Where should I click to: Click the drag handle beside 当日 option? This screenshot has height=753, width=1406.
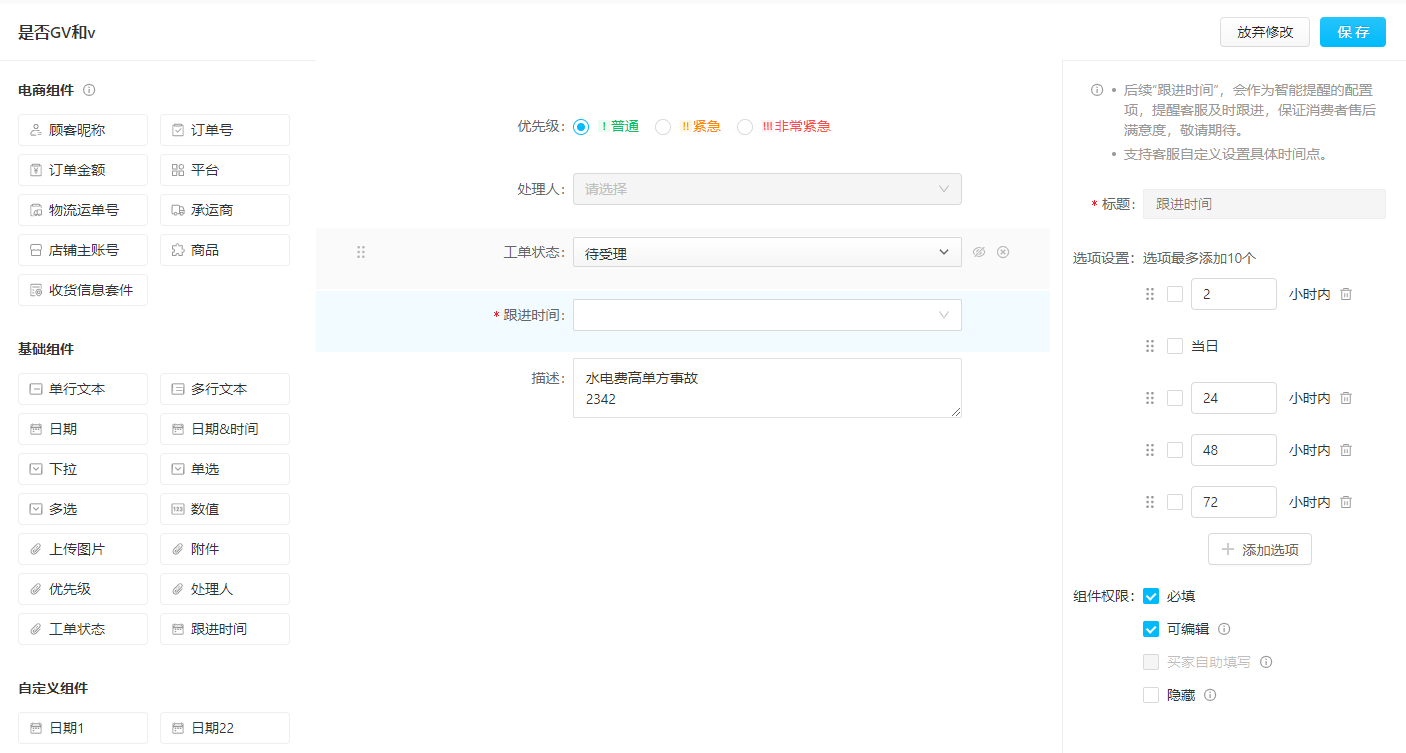pos(1150,346)
